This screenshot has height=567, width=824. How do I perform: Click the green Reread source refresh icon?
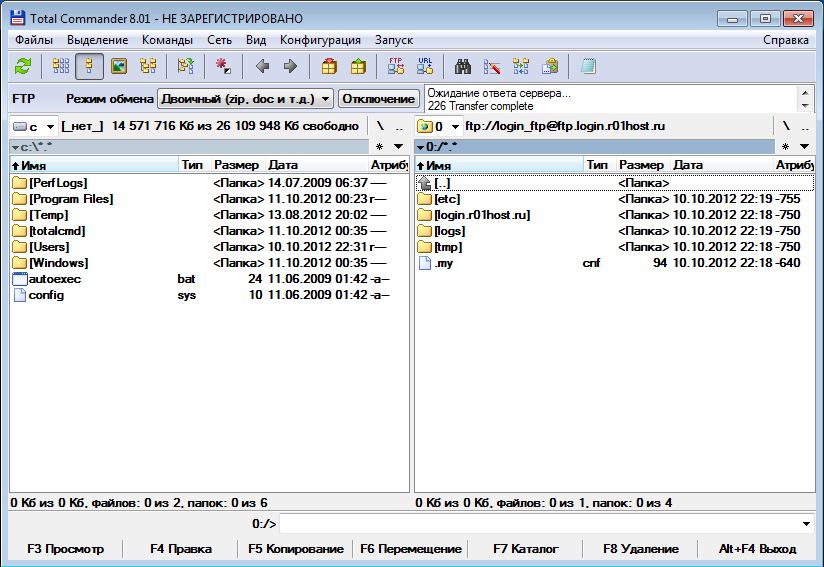(x=23, y=66)
